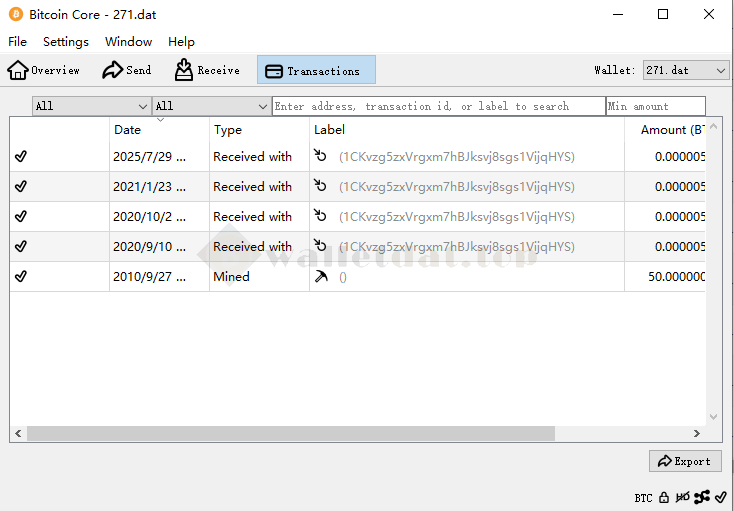Open the transaction type filter dropdown
The height and width of the screenshot is (511, 734).
pos(211,106)
